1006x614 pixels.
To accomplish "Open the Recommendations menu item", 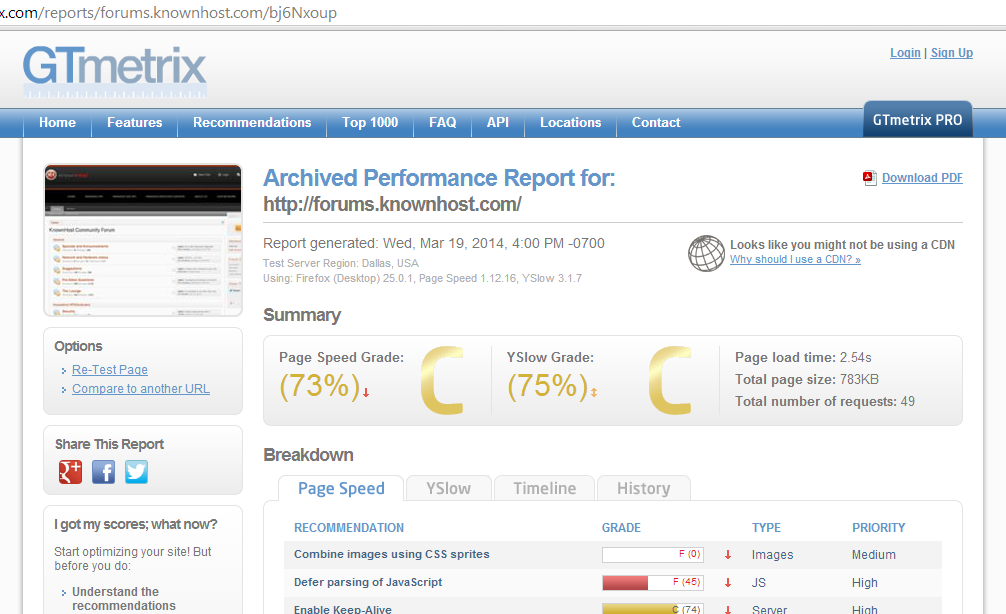I will click(252, 123).
